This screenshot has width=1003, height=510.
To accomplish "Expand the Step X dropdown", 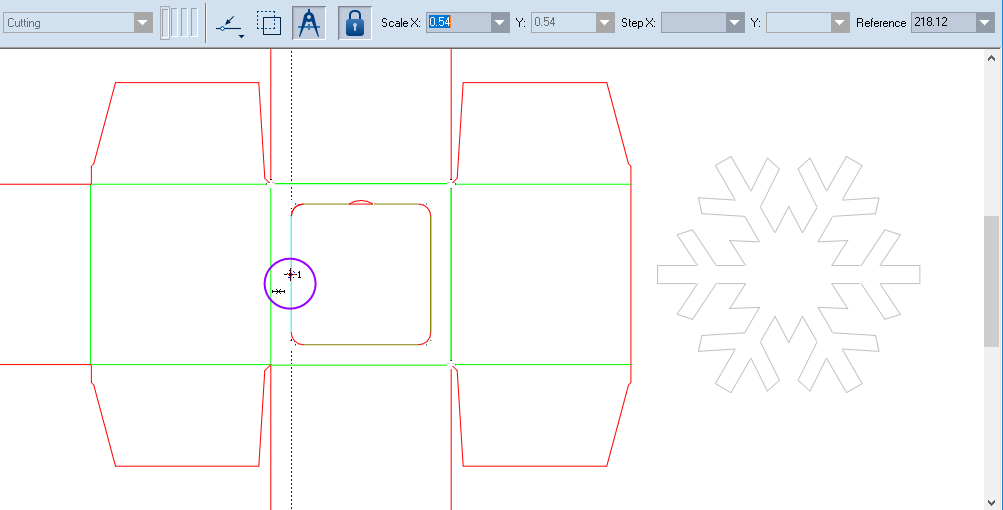I will (x=736, y=23).
